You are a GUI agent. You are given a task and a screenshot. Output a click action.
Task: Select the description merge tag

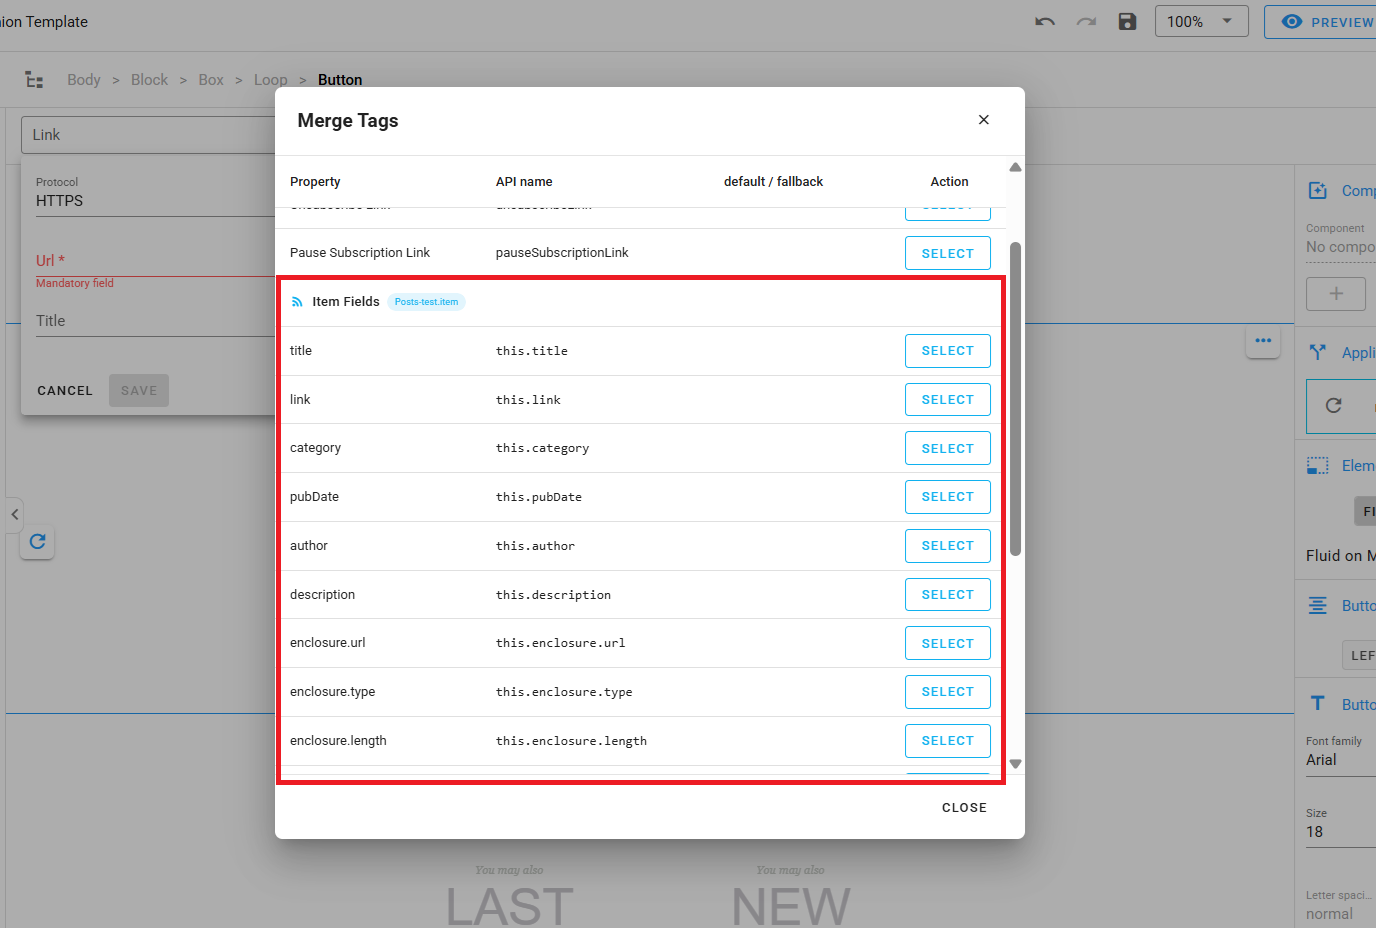click(948, 595)
